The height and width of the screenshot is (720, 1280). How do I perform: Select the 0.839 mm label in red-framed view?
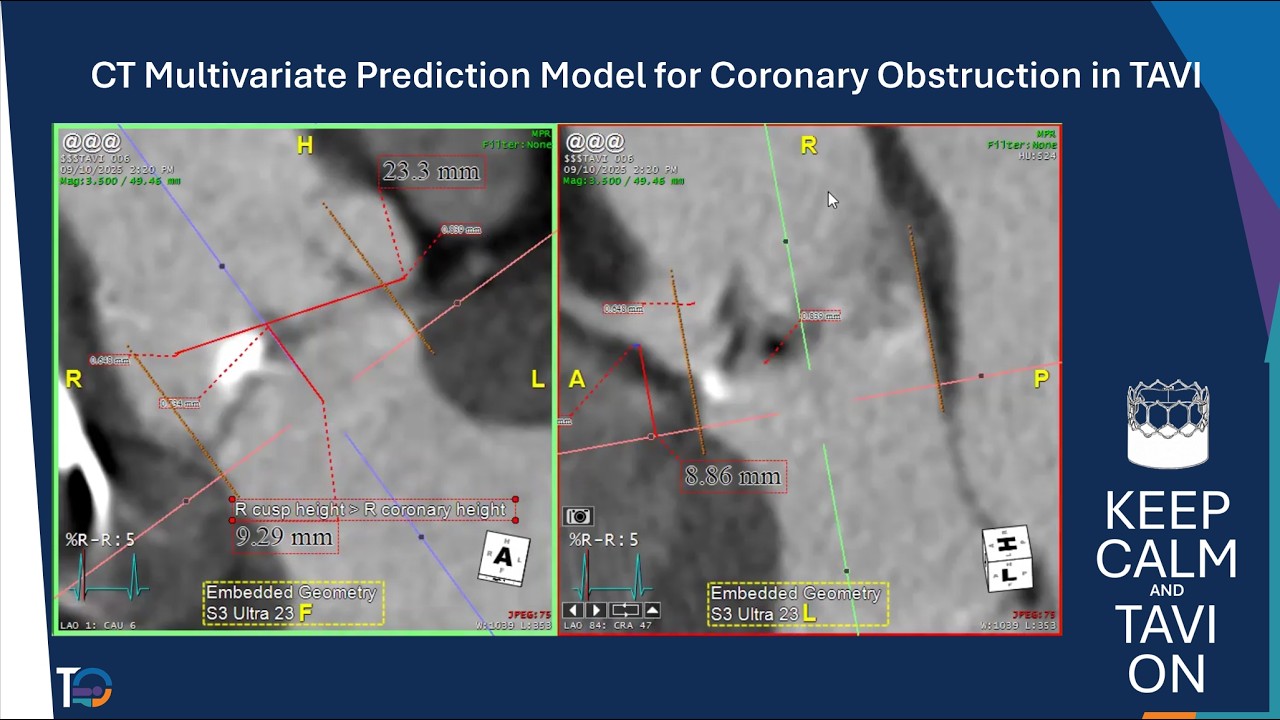[x=820, y=316]
